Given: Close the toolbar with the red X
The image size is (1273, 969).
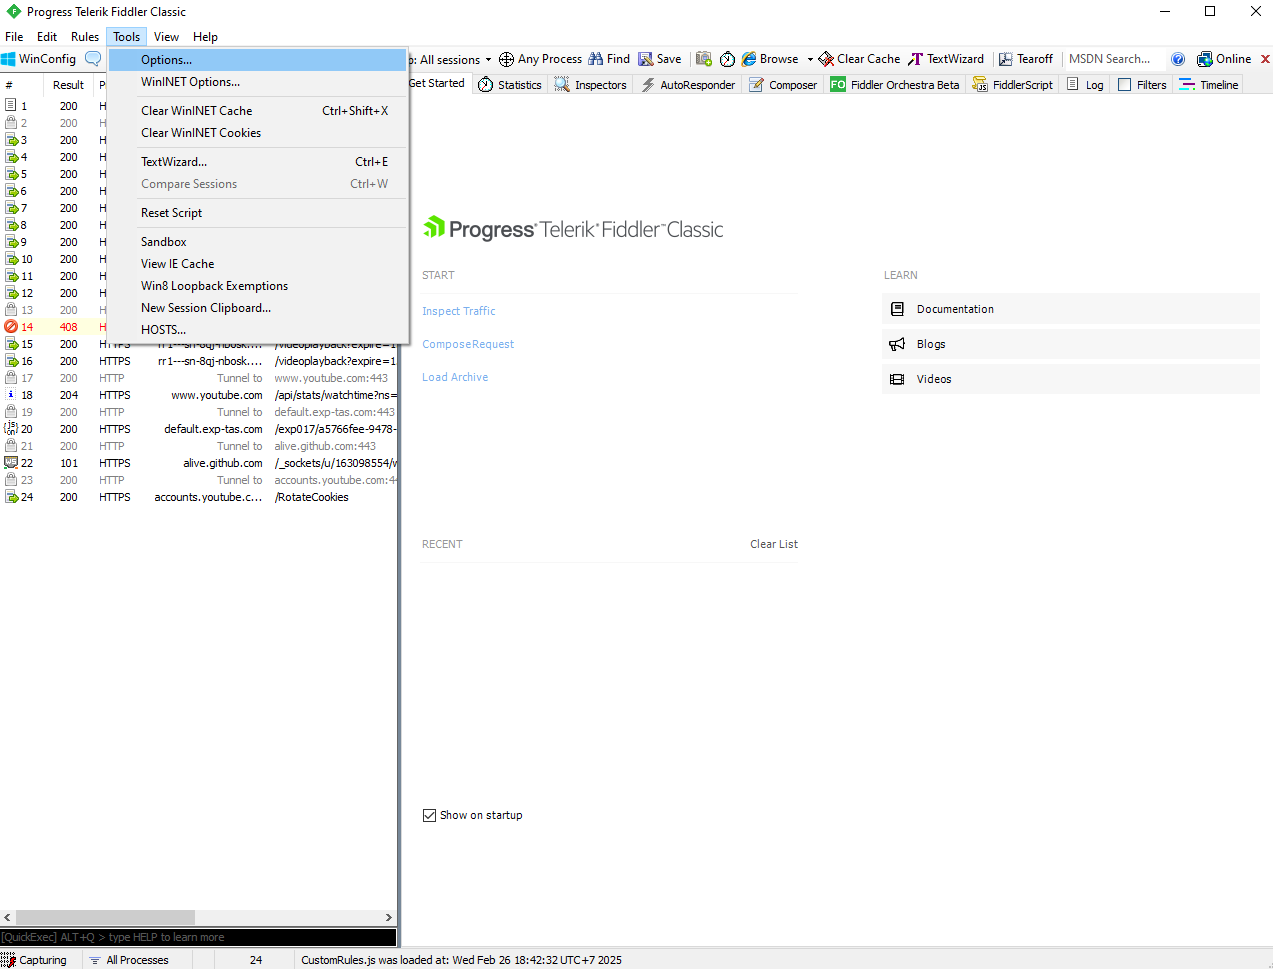Looking at the screenshot, I should point(1265,59).
